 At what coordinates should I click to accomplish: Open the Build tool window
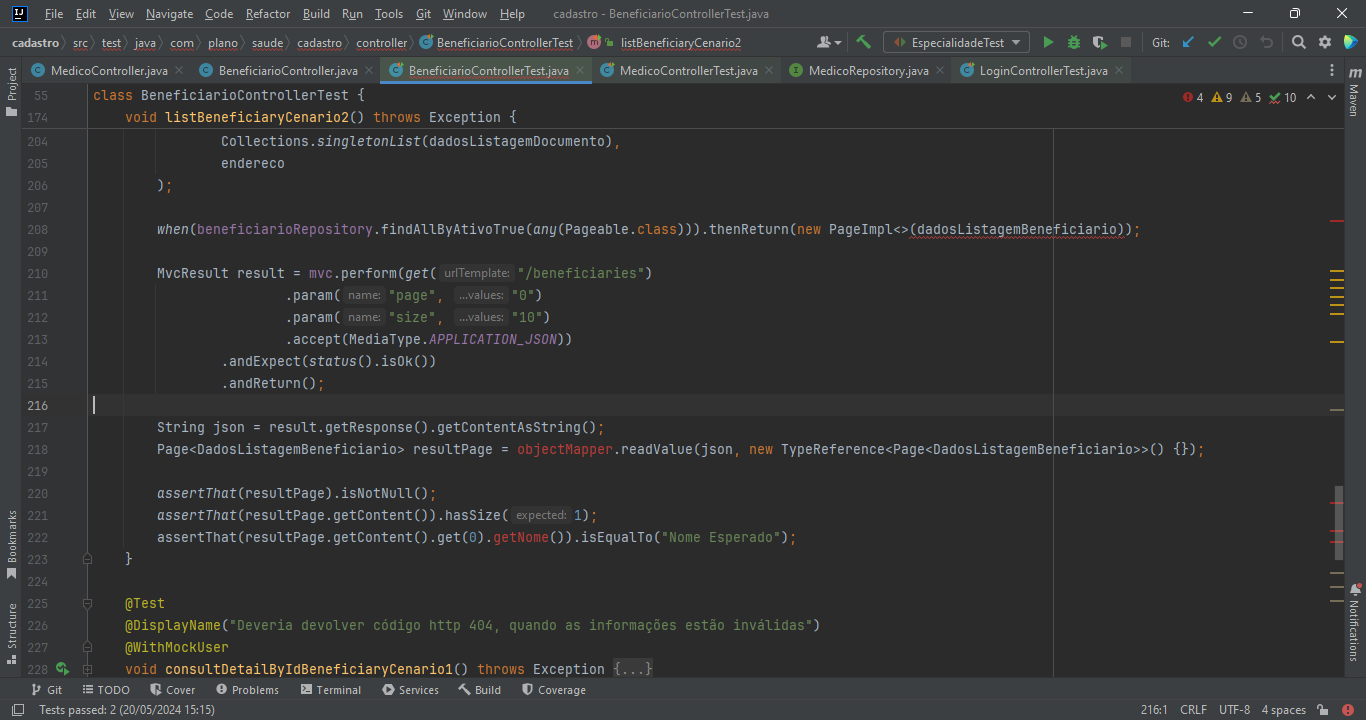click(480, 690)
